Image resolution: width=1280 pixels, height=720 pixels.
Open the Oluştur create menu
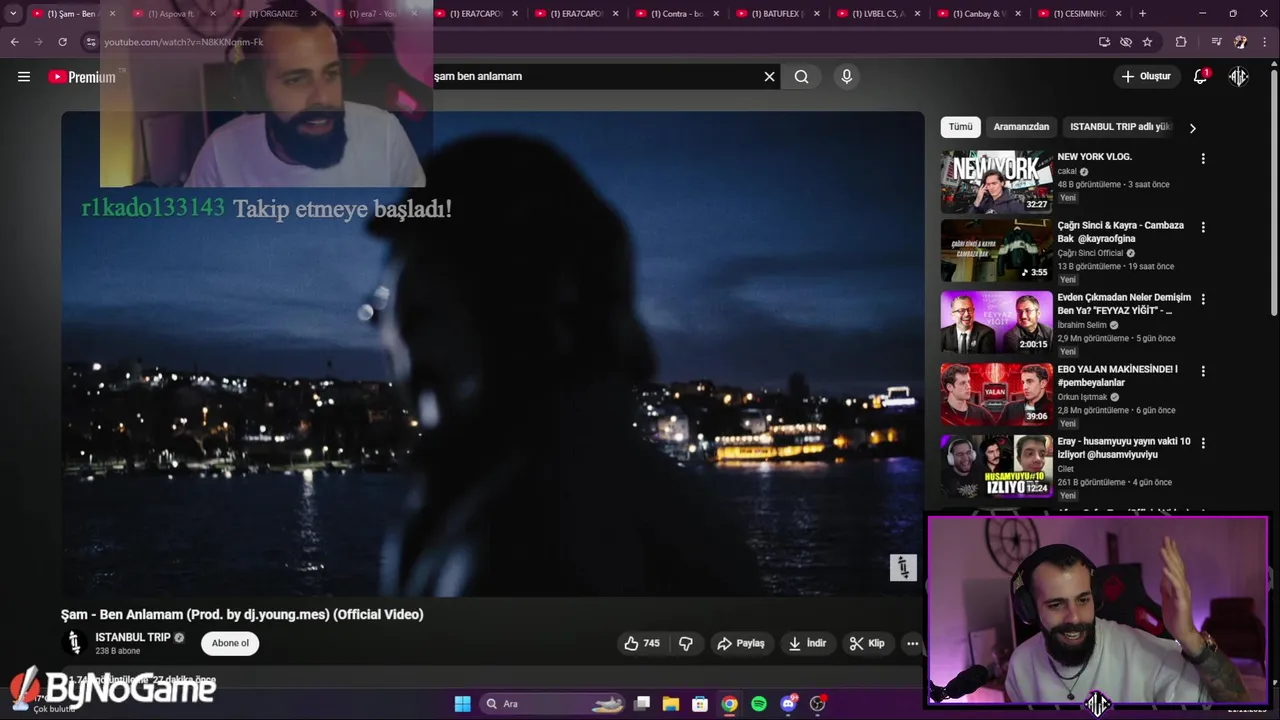(x=1146, y=76)
